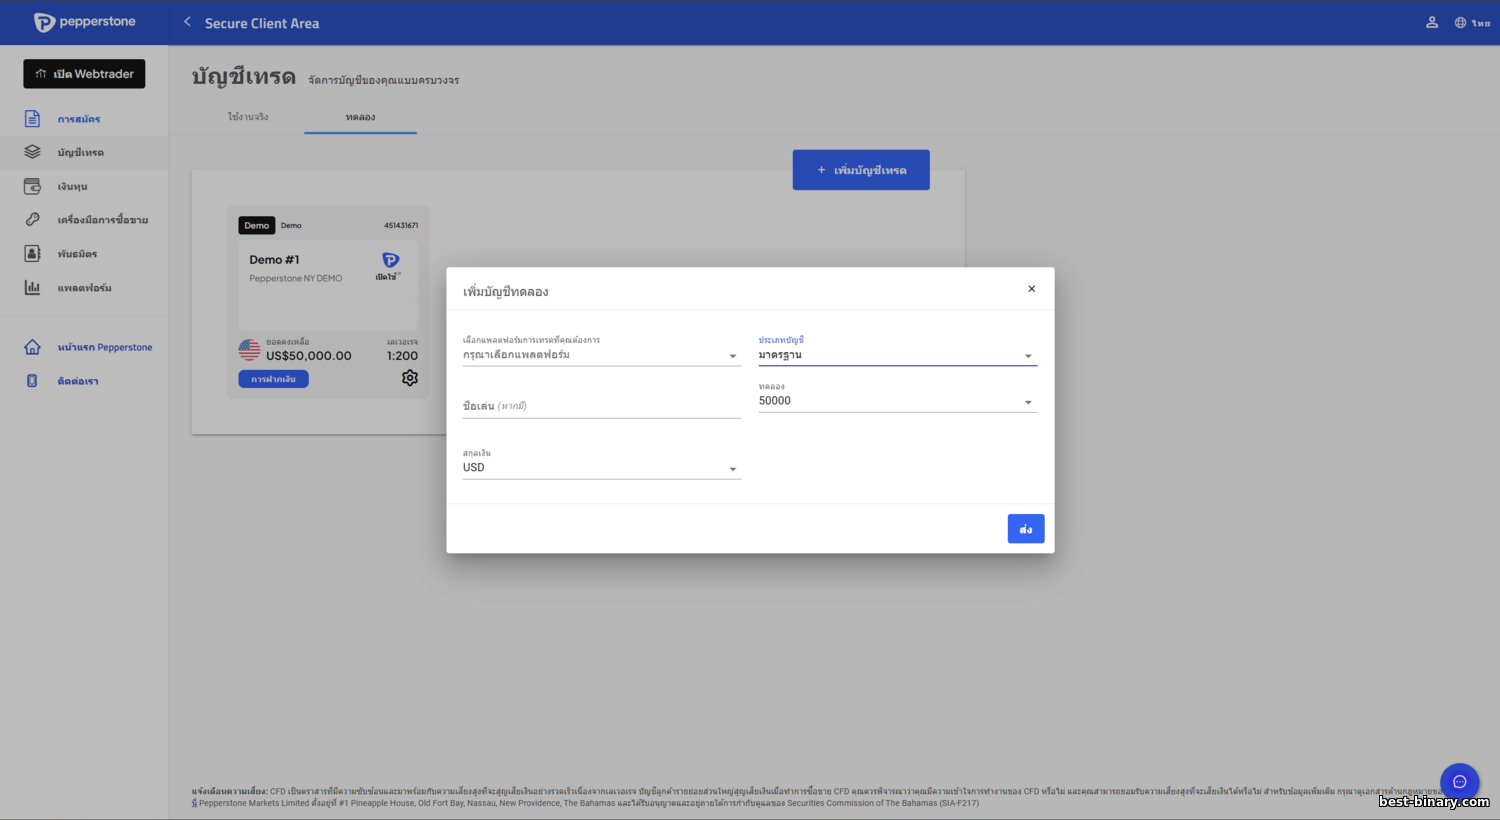
Task: Open the USD currency dropdown
Action: coord(601,468)
